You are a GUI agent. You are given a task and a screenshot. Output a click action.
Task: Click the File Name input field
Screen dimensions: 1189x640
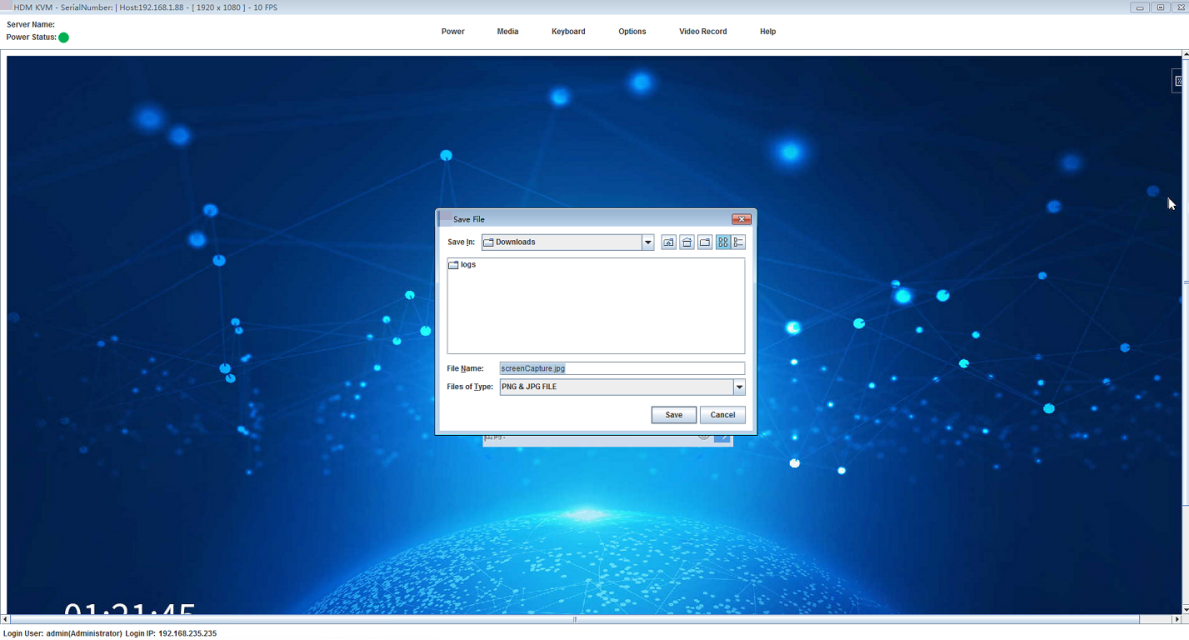coord(622,369)
